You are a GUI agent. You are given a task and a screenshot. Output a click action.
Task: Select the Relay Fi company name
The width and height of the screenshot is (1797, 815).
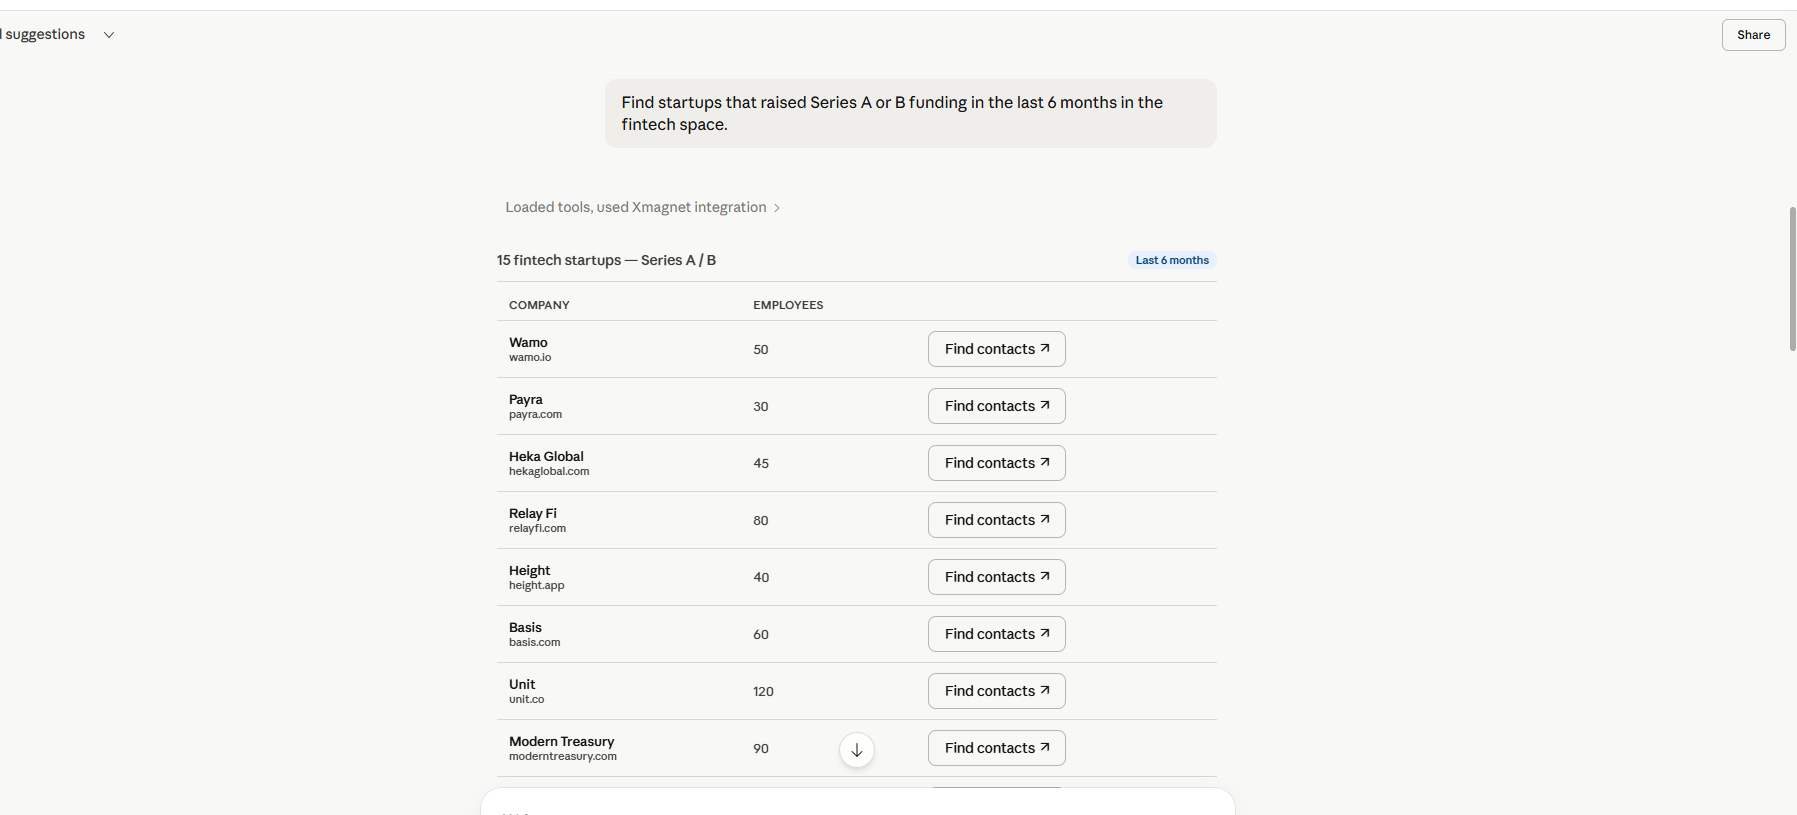[533, 513]
